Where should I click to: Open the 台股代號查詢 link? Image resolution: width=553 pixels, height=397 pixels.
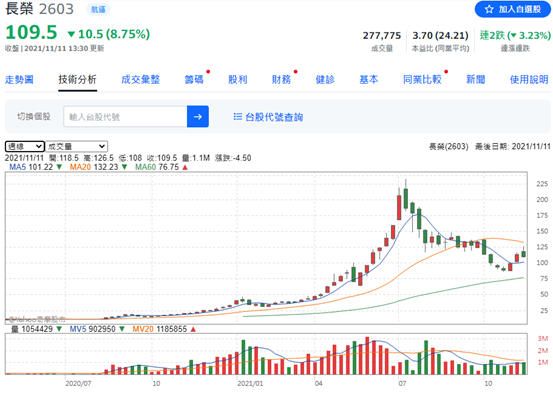coord(274,117)
